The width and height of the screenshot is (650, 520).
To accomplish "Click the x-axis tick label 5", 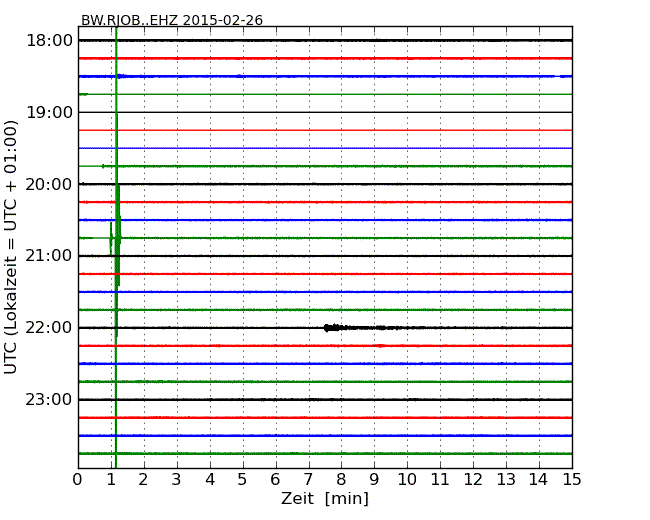I will tap(243, 480).
